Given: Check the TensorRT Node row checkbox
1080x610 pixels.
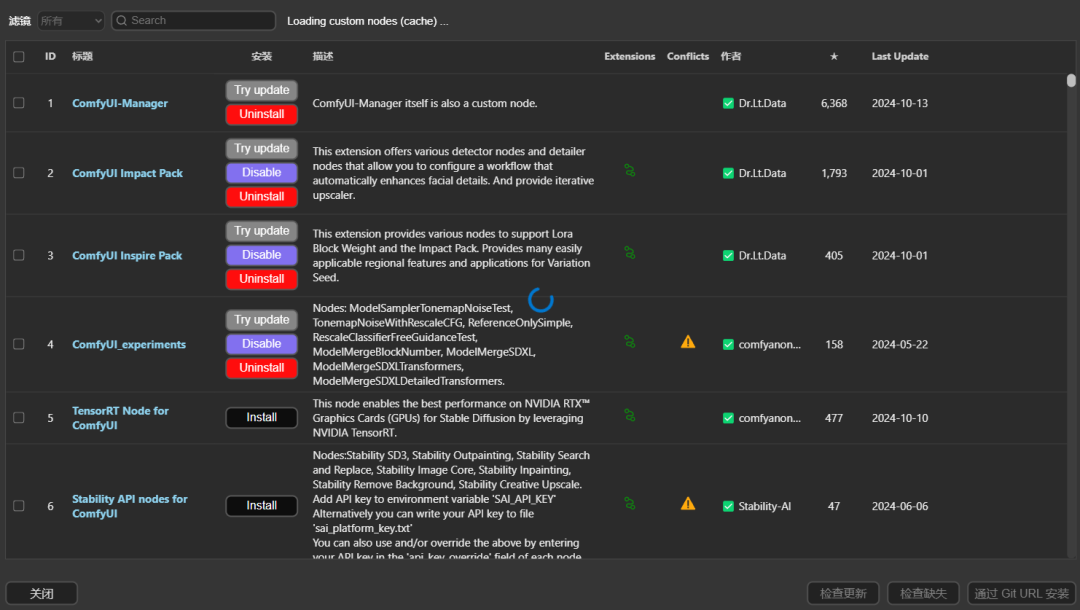Looking at the screenshot, I should click(x=19, y=417).
